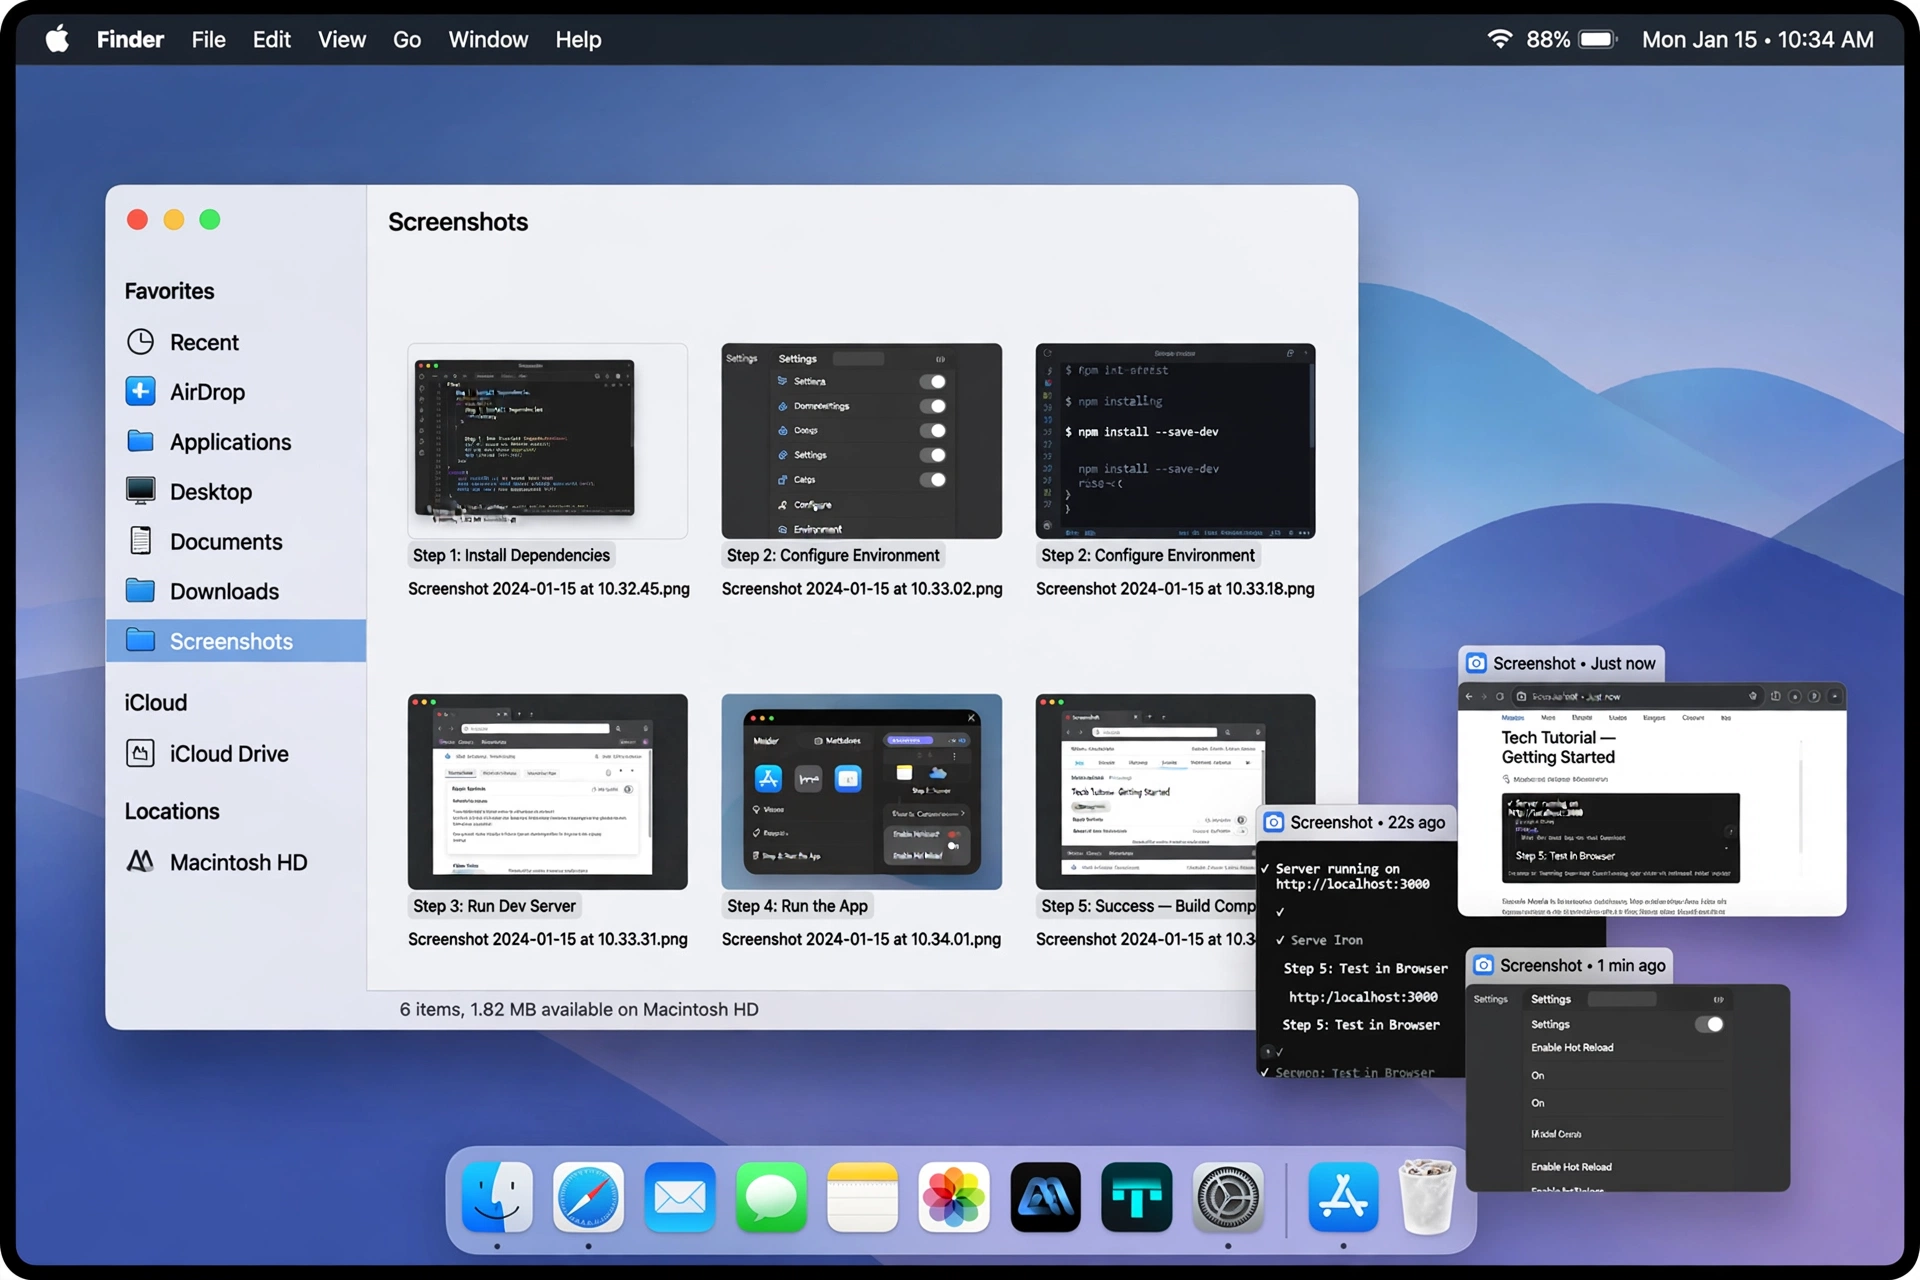Open Recent in Finder sidebar
The width and height of the screenshot is (1920, 1280).
236,342
